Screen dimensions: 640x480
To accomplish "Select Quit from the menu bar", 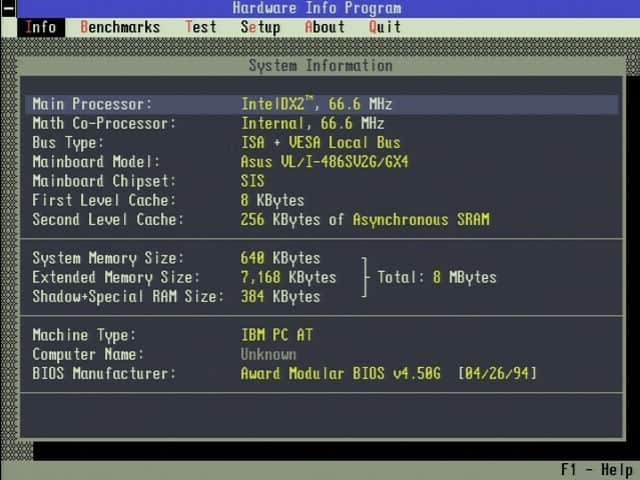I will point(384,27).
